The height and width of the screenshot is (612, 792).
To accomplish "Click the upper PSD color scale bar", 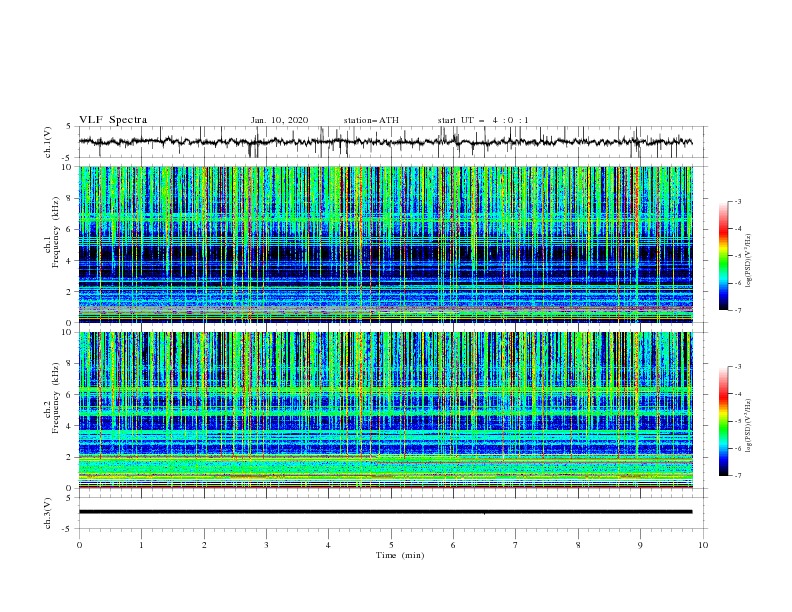I will pyautogui.click(x=723, y=256).
